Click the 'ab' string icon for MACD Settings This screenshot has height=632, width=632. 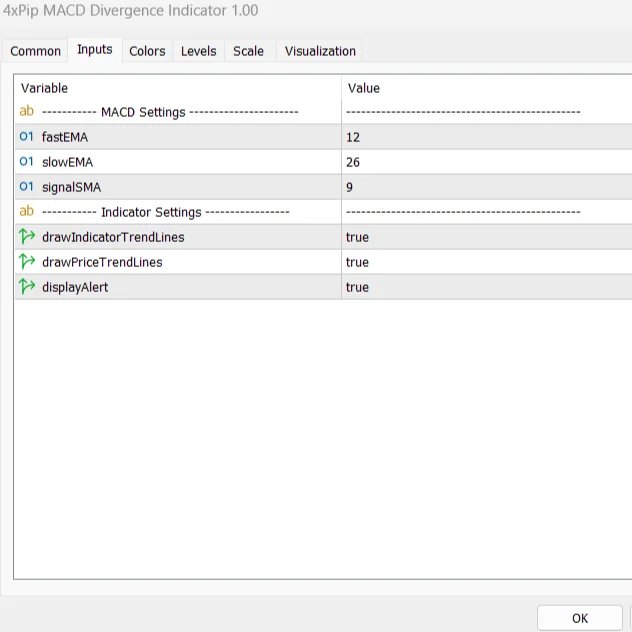pyautogui.click(x=27, y=112)
